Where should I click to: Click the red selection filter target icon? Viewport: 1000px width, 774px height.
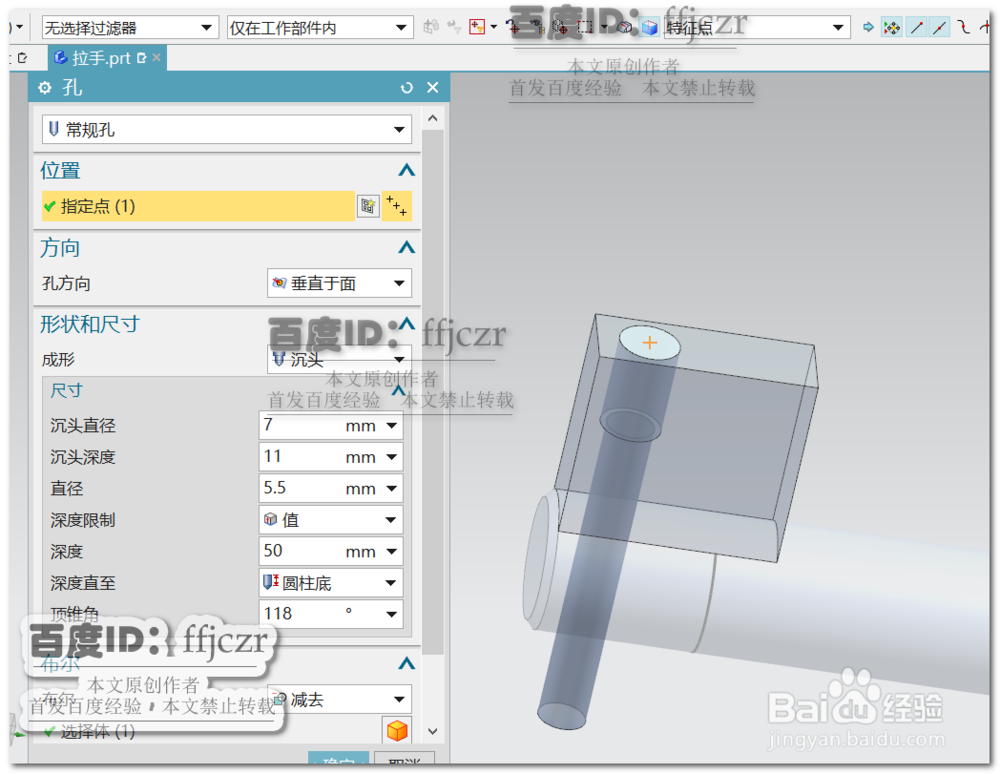click(x=477, y=27)
